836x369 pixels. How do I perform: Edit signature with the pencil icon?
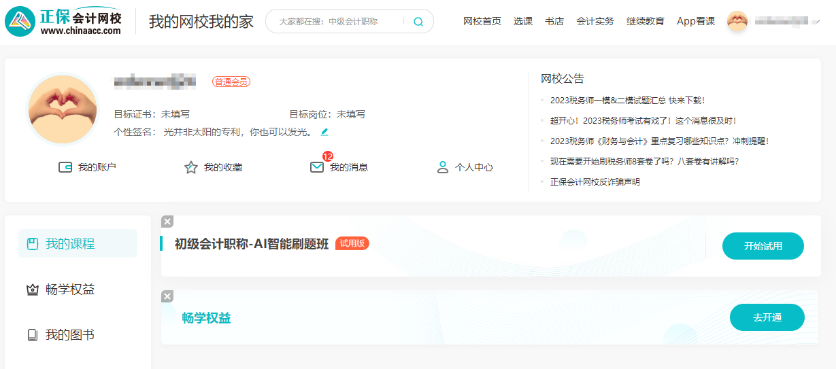point(324,132)
